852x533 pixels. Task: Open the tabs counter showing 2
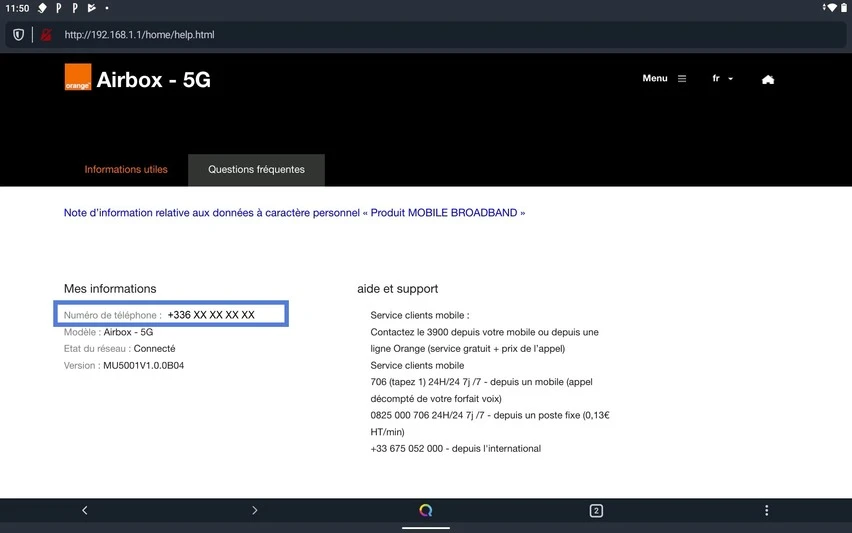[x=596, y=511]
